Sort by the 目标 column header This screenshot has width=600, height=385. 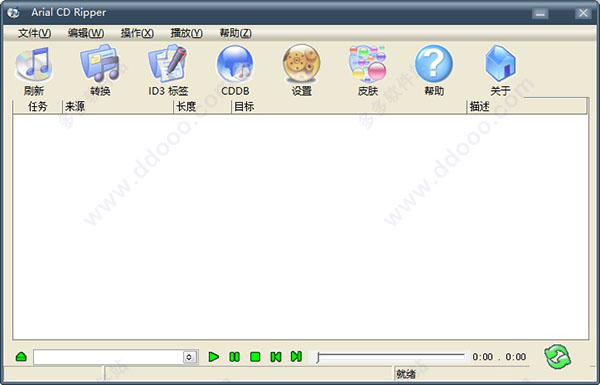(x=349, y=106)
